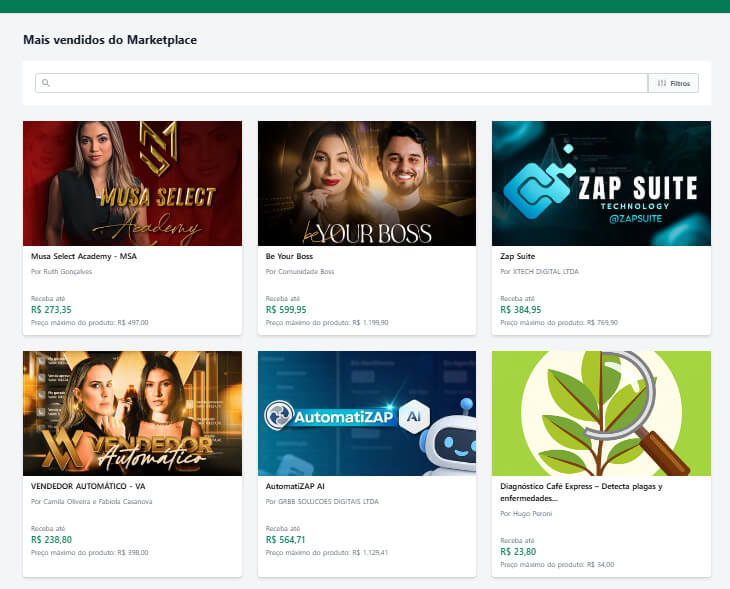This screenshot has height=589, width=730.
Task: Click commission value 'R$ 238,80'
Action: [x=51, y=540]
